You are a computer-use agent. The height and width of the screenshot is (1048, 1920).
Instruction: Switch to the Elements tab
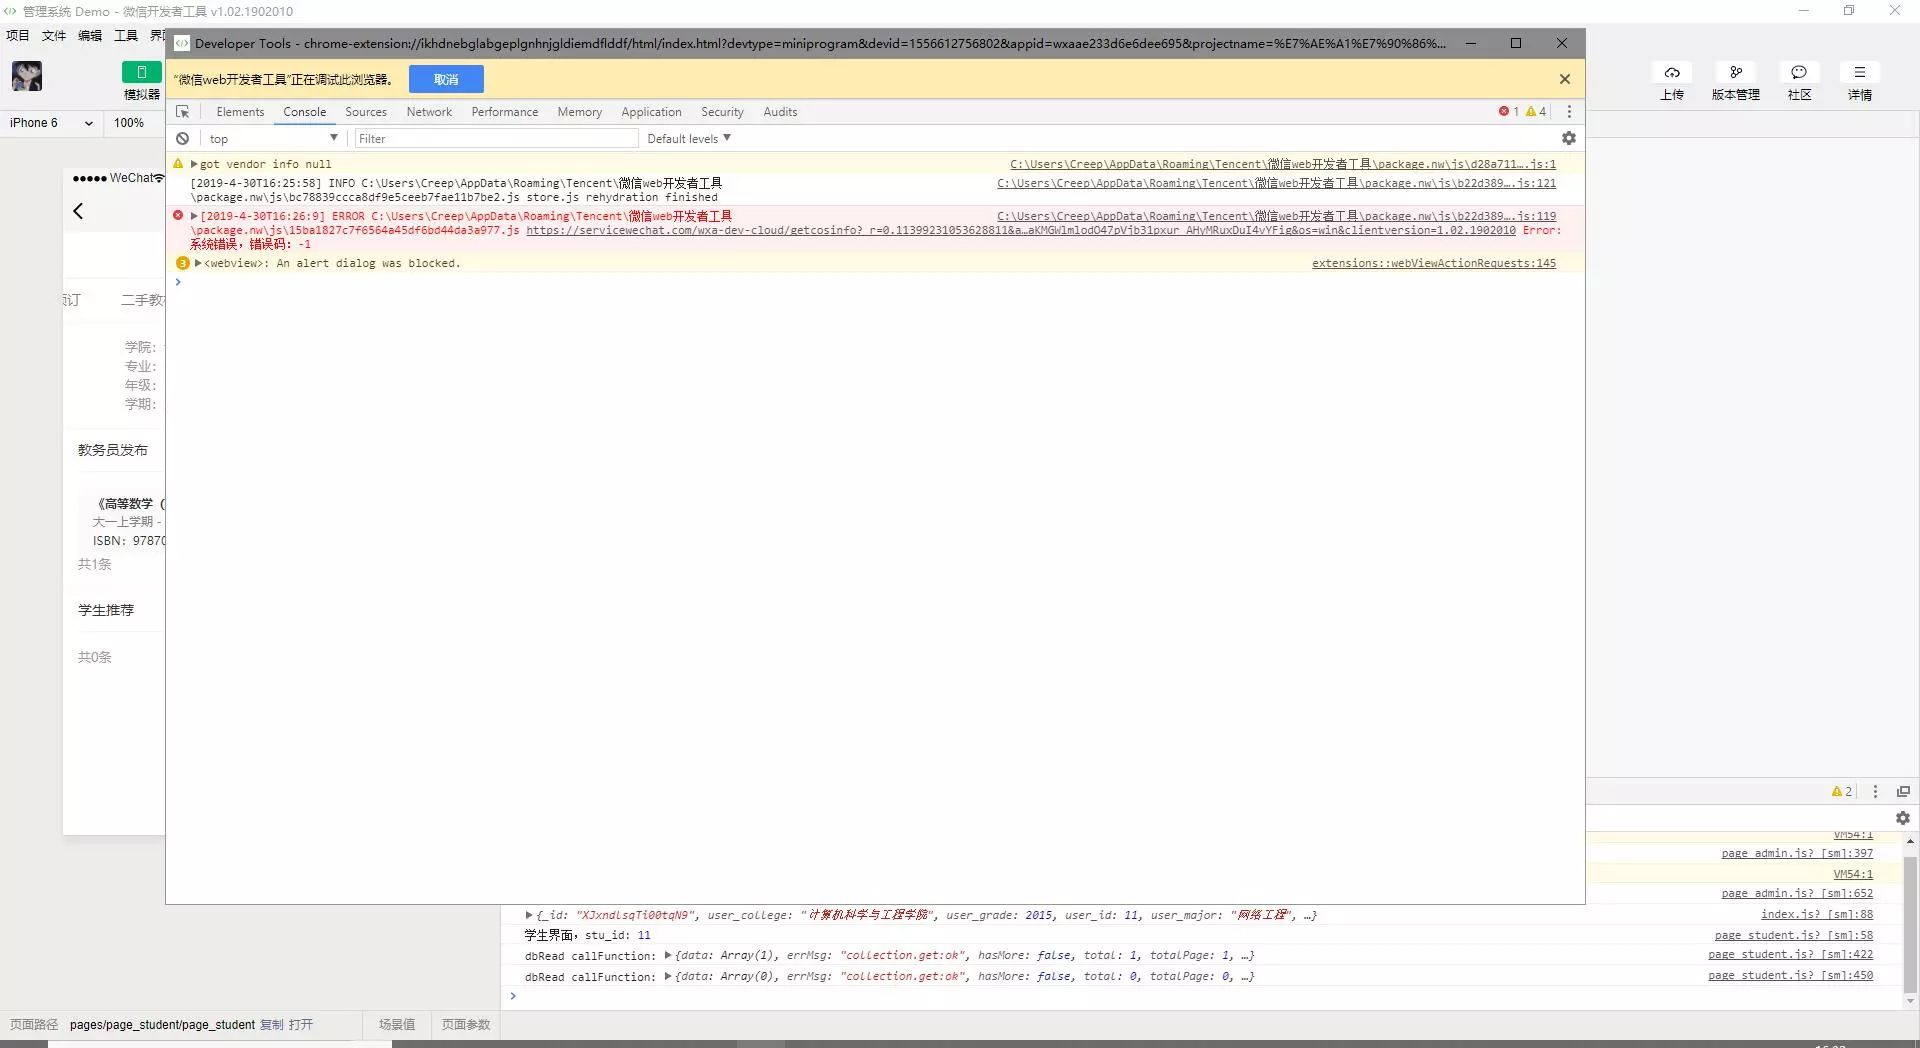pos(240,112)
